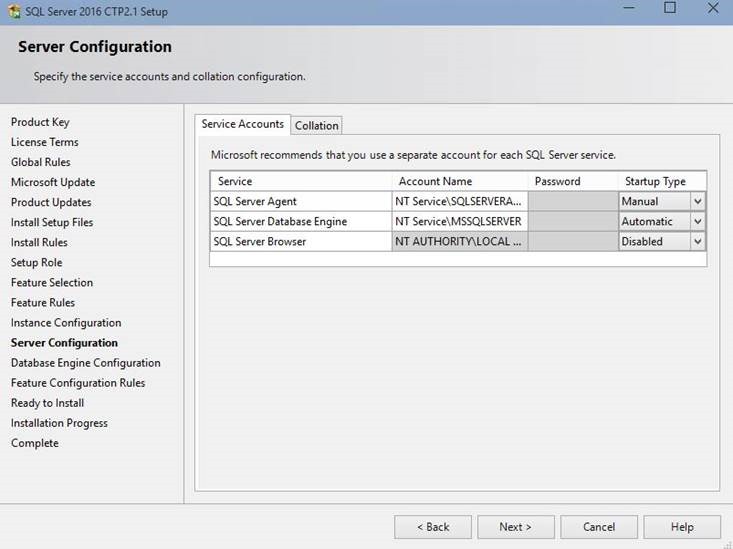733x549 pixels.
Task: Maximize the setup window
Action: click(670, 8)
